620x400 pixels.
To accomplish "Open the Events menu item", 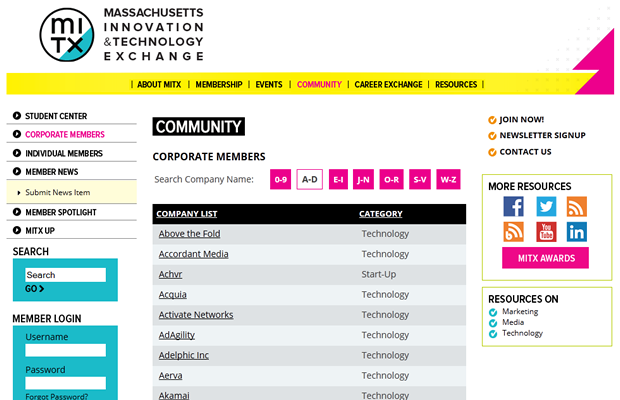I will click(x=269, y=85).
